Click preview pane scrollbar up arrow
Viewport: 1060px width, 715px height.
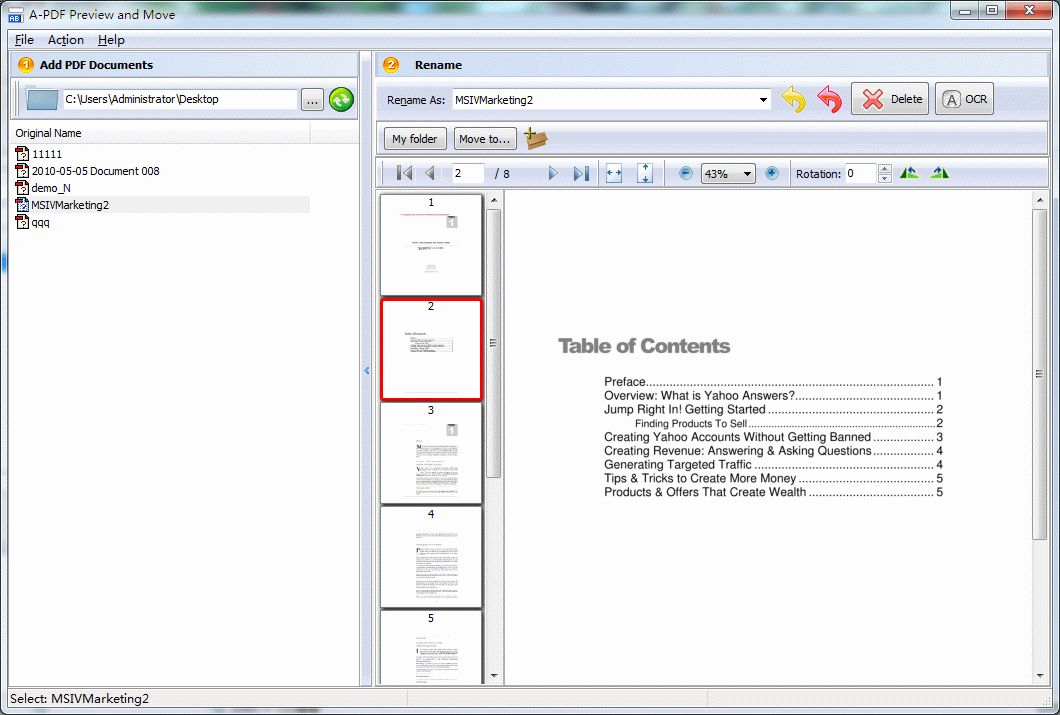[1039, 200]
